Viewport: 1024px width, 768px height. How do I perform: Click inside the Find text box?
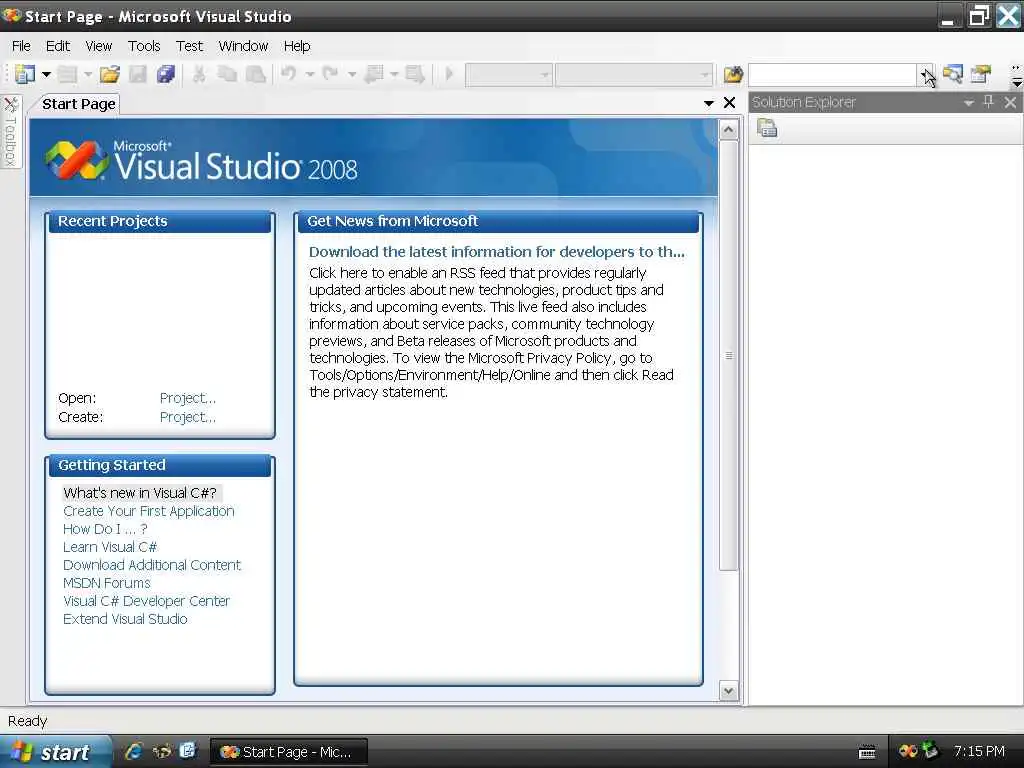pos(833,74)
